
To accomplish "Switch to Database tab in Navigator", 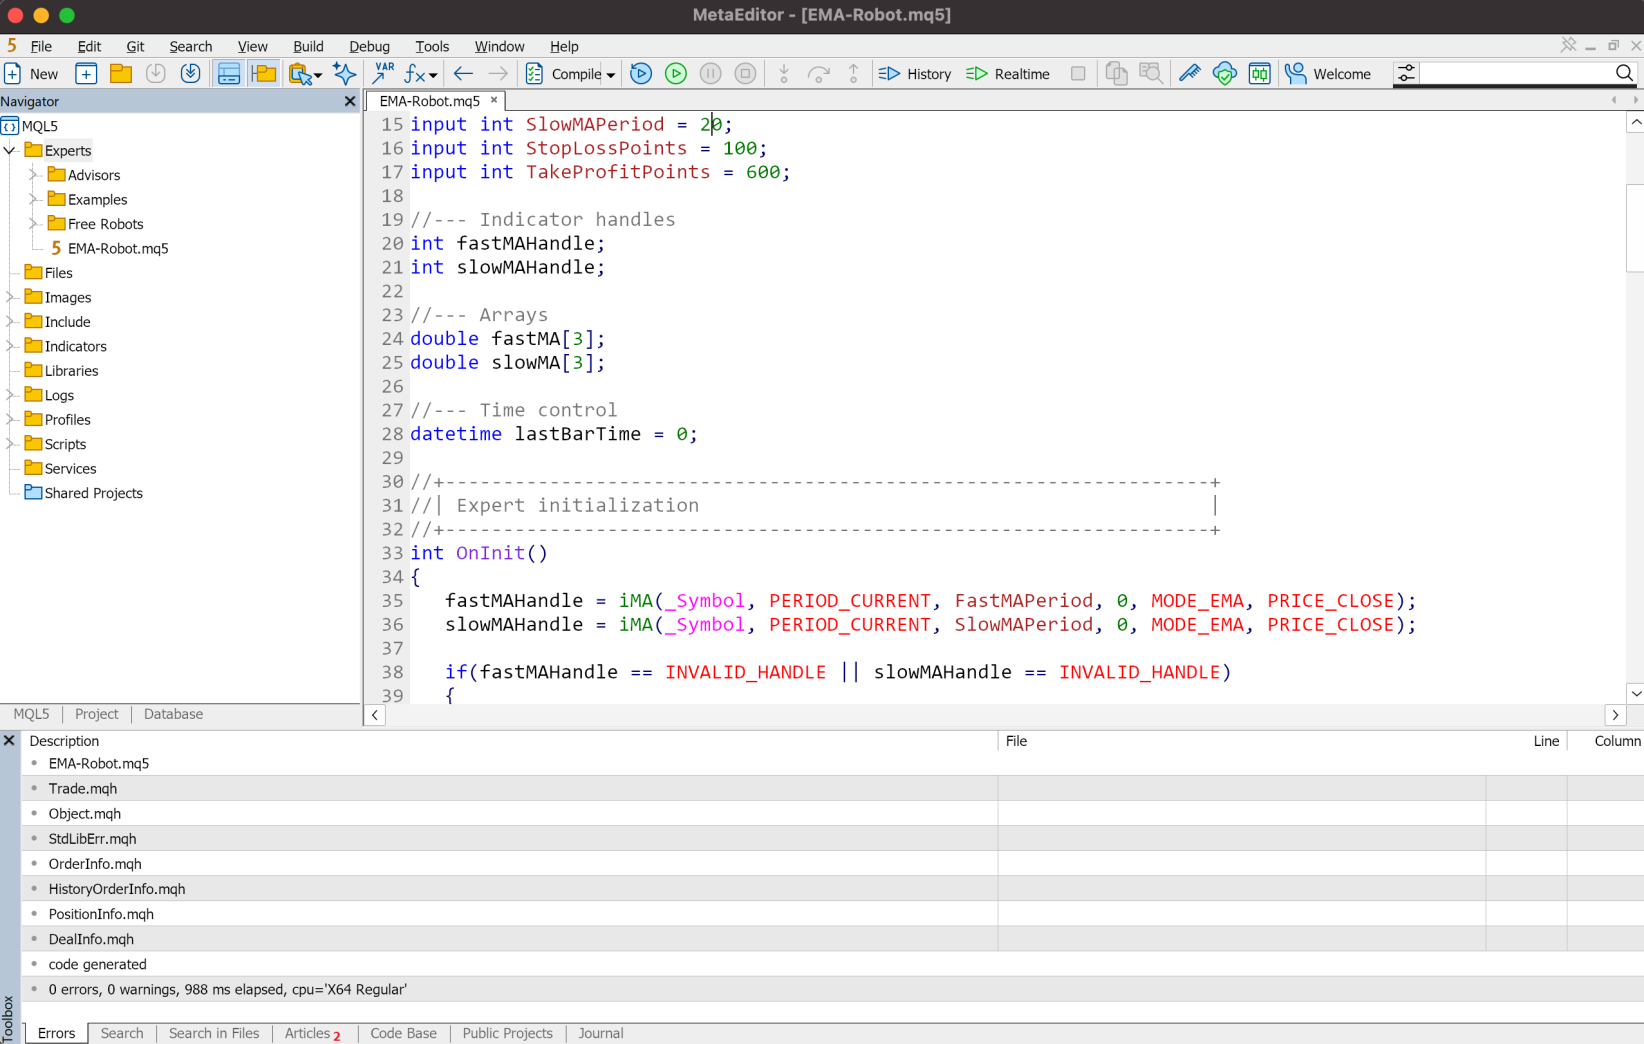I will coord(173,714).
